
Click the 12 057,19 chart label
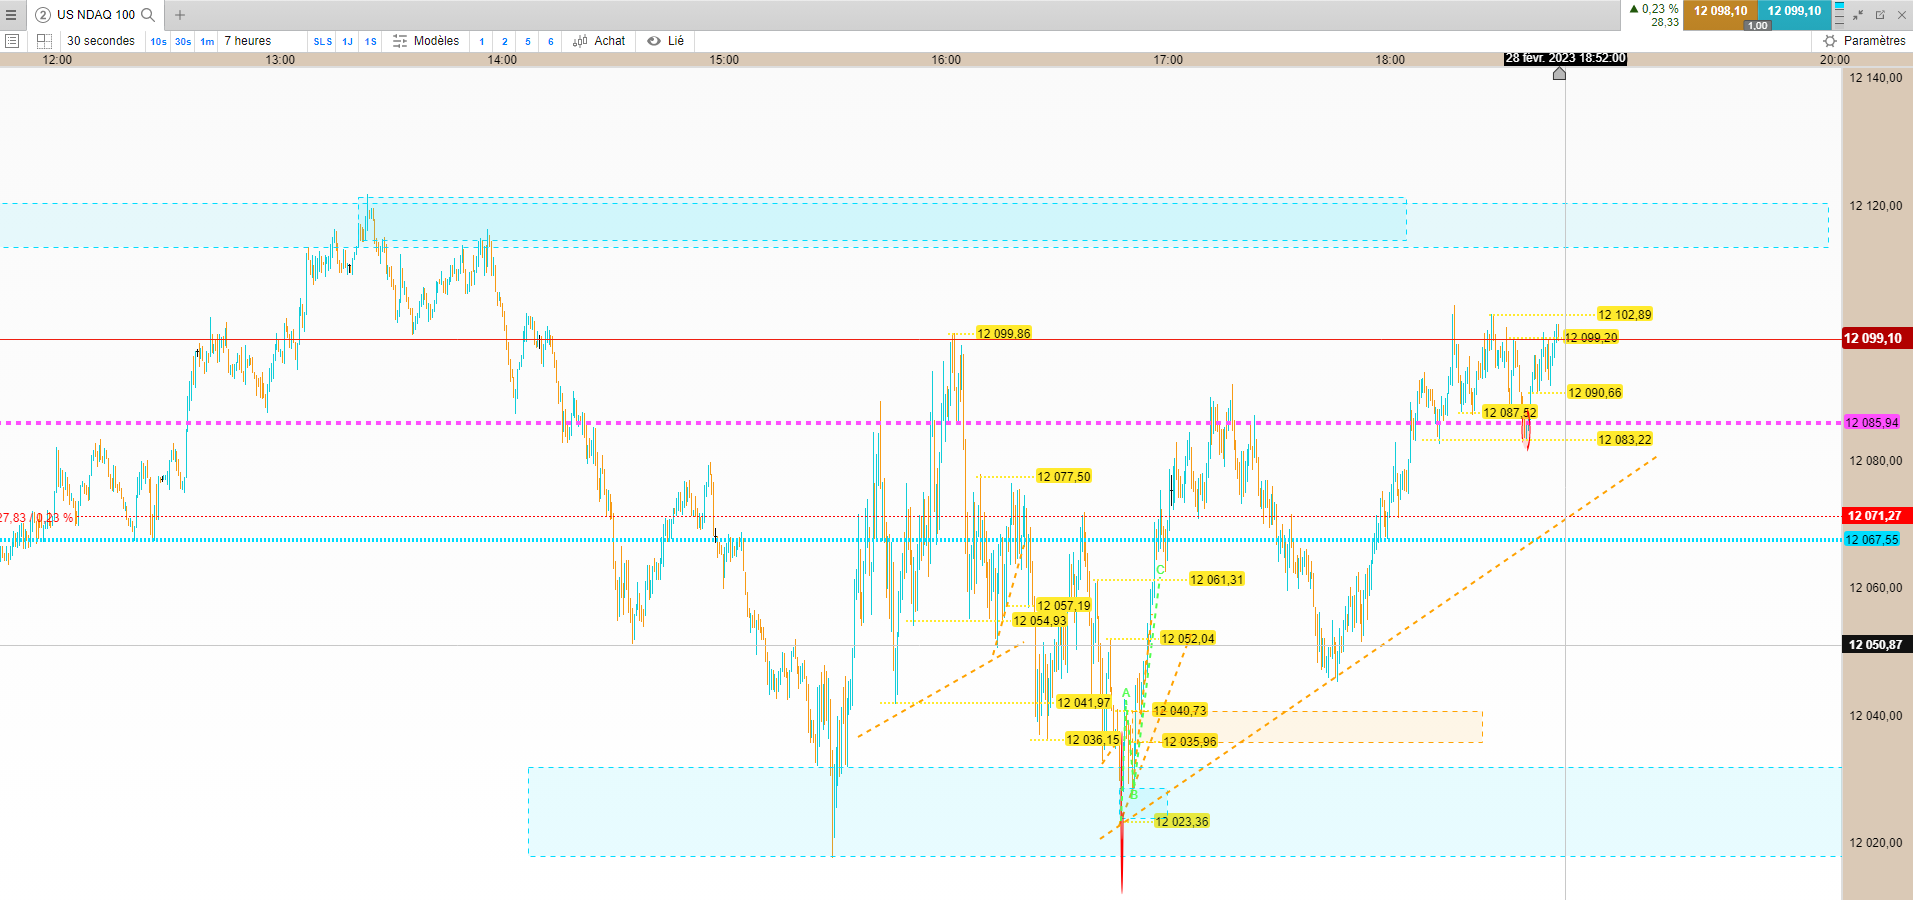click(1064, 606)
